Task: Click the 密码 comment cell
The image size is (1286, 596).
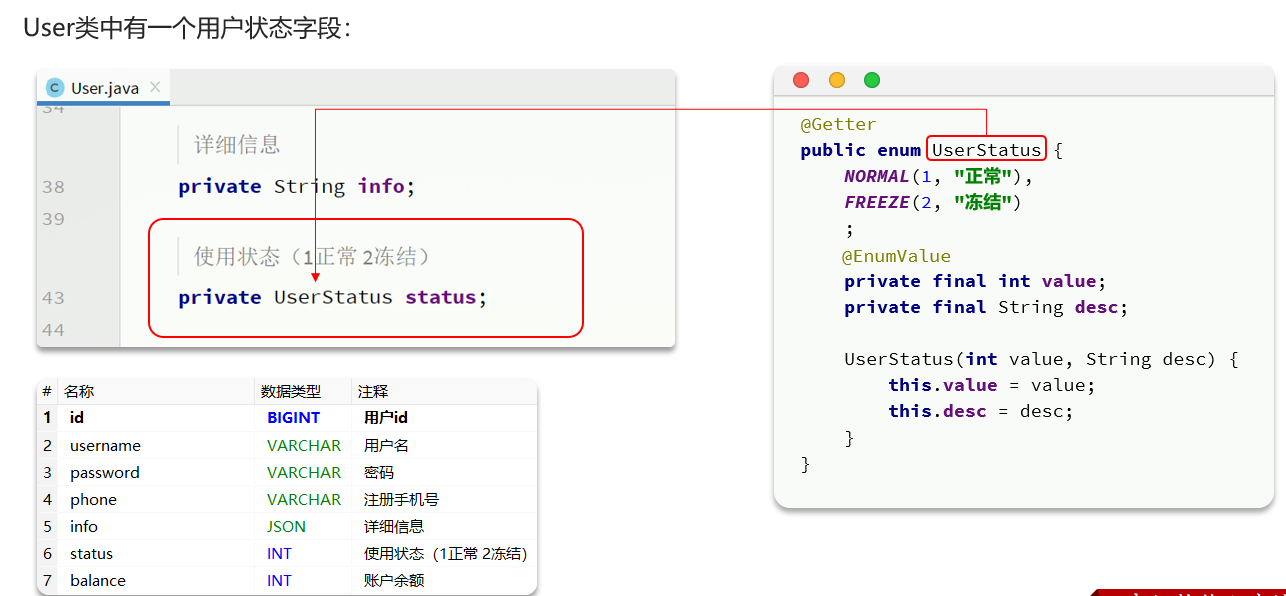Action: click(x=379, y=472)
